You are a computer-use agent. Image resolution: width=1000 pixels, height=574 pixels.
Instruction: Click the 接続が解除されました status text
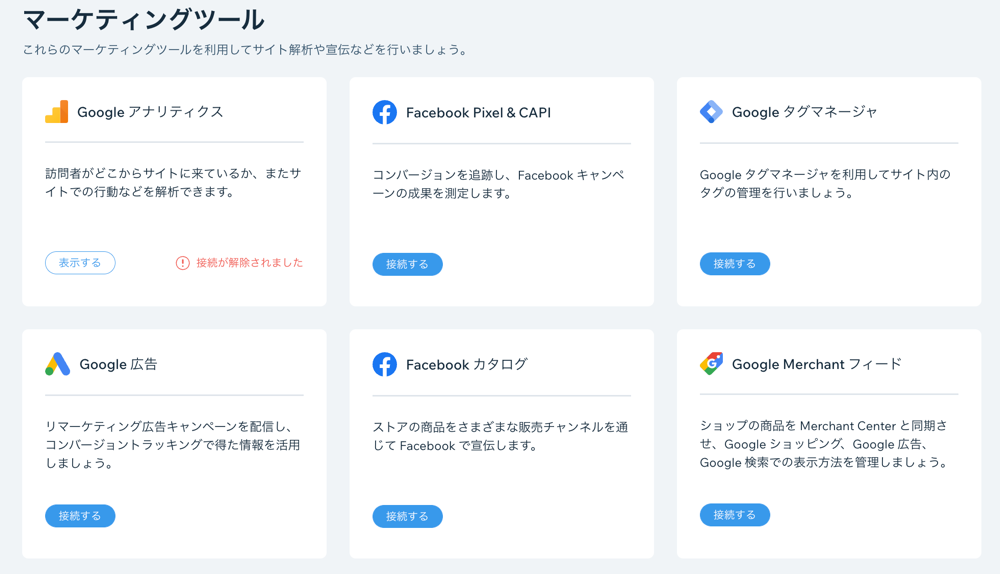point(249,263)
